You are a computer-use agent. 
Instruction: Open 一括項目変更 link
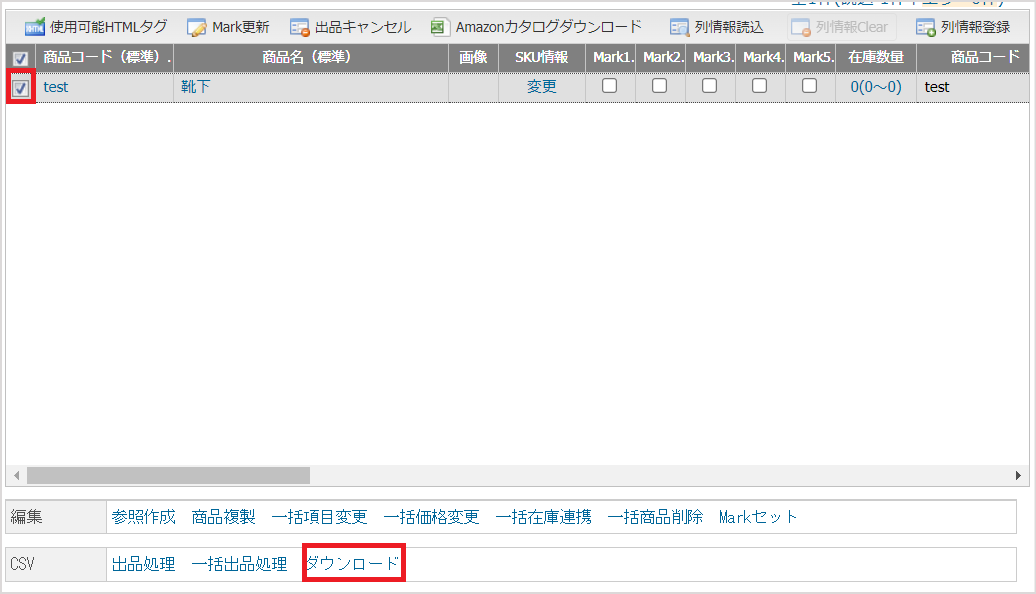[x=319, y=517]
